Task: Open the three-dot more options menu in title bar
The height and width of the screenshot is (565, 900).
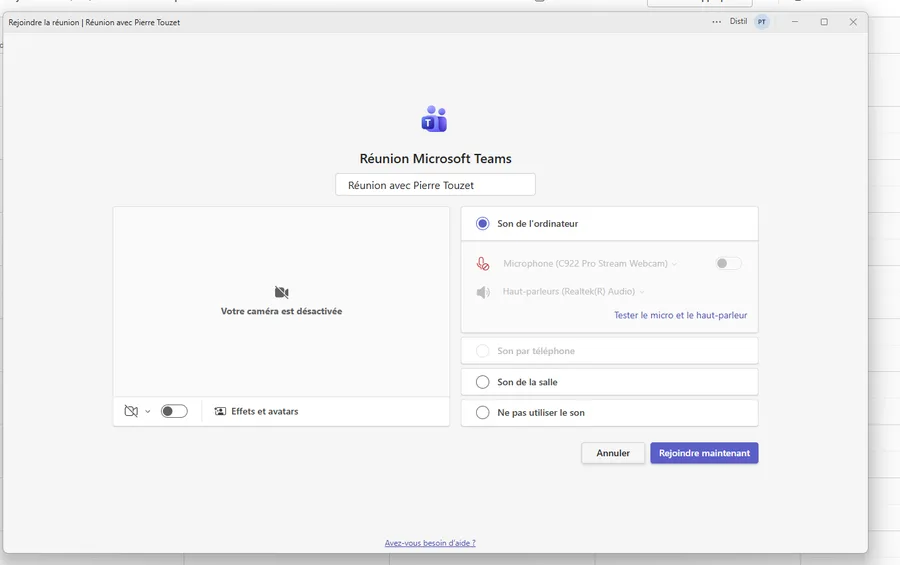Action: click(716, 22)
